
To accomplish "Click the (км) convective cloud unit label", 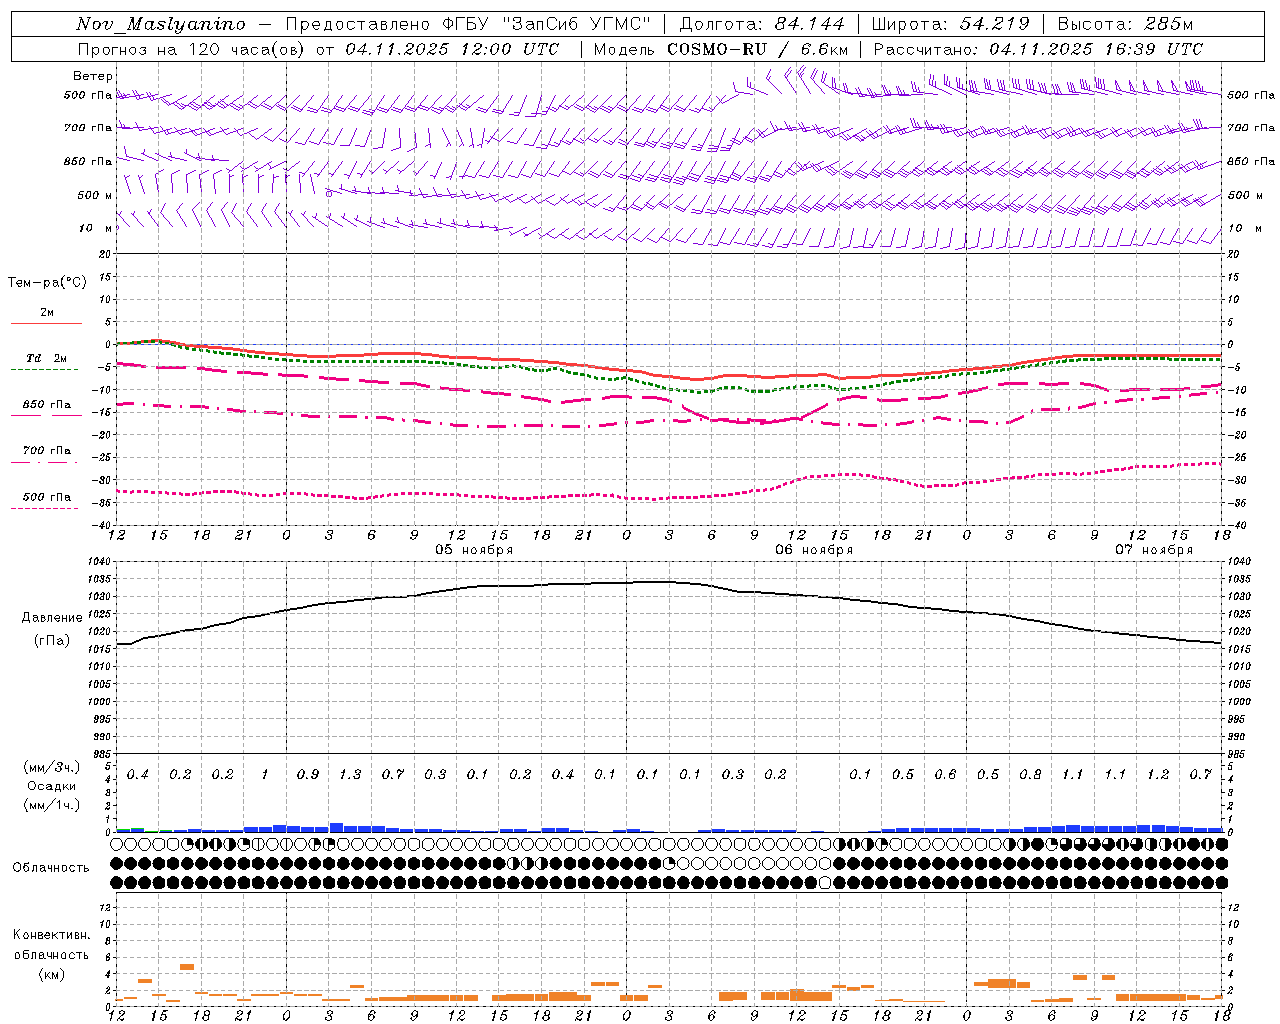I will coord(52,974).
